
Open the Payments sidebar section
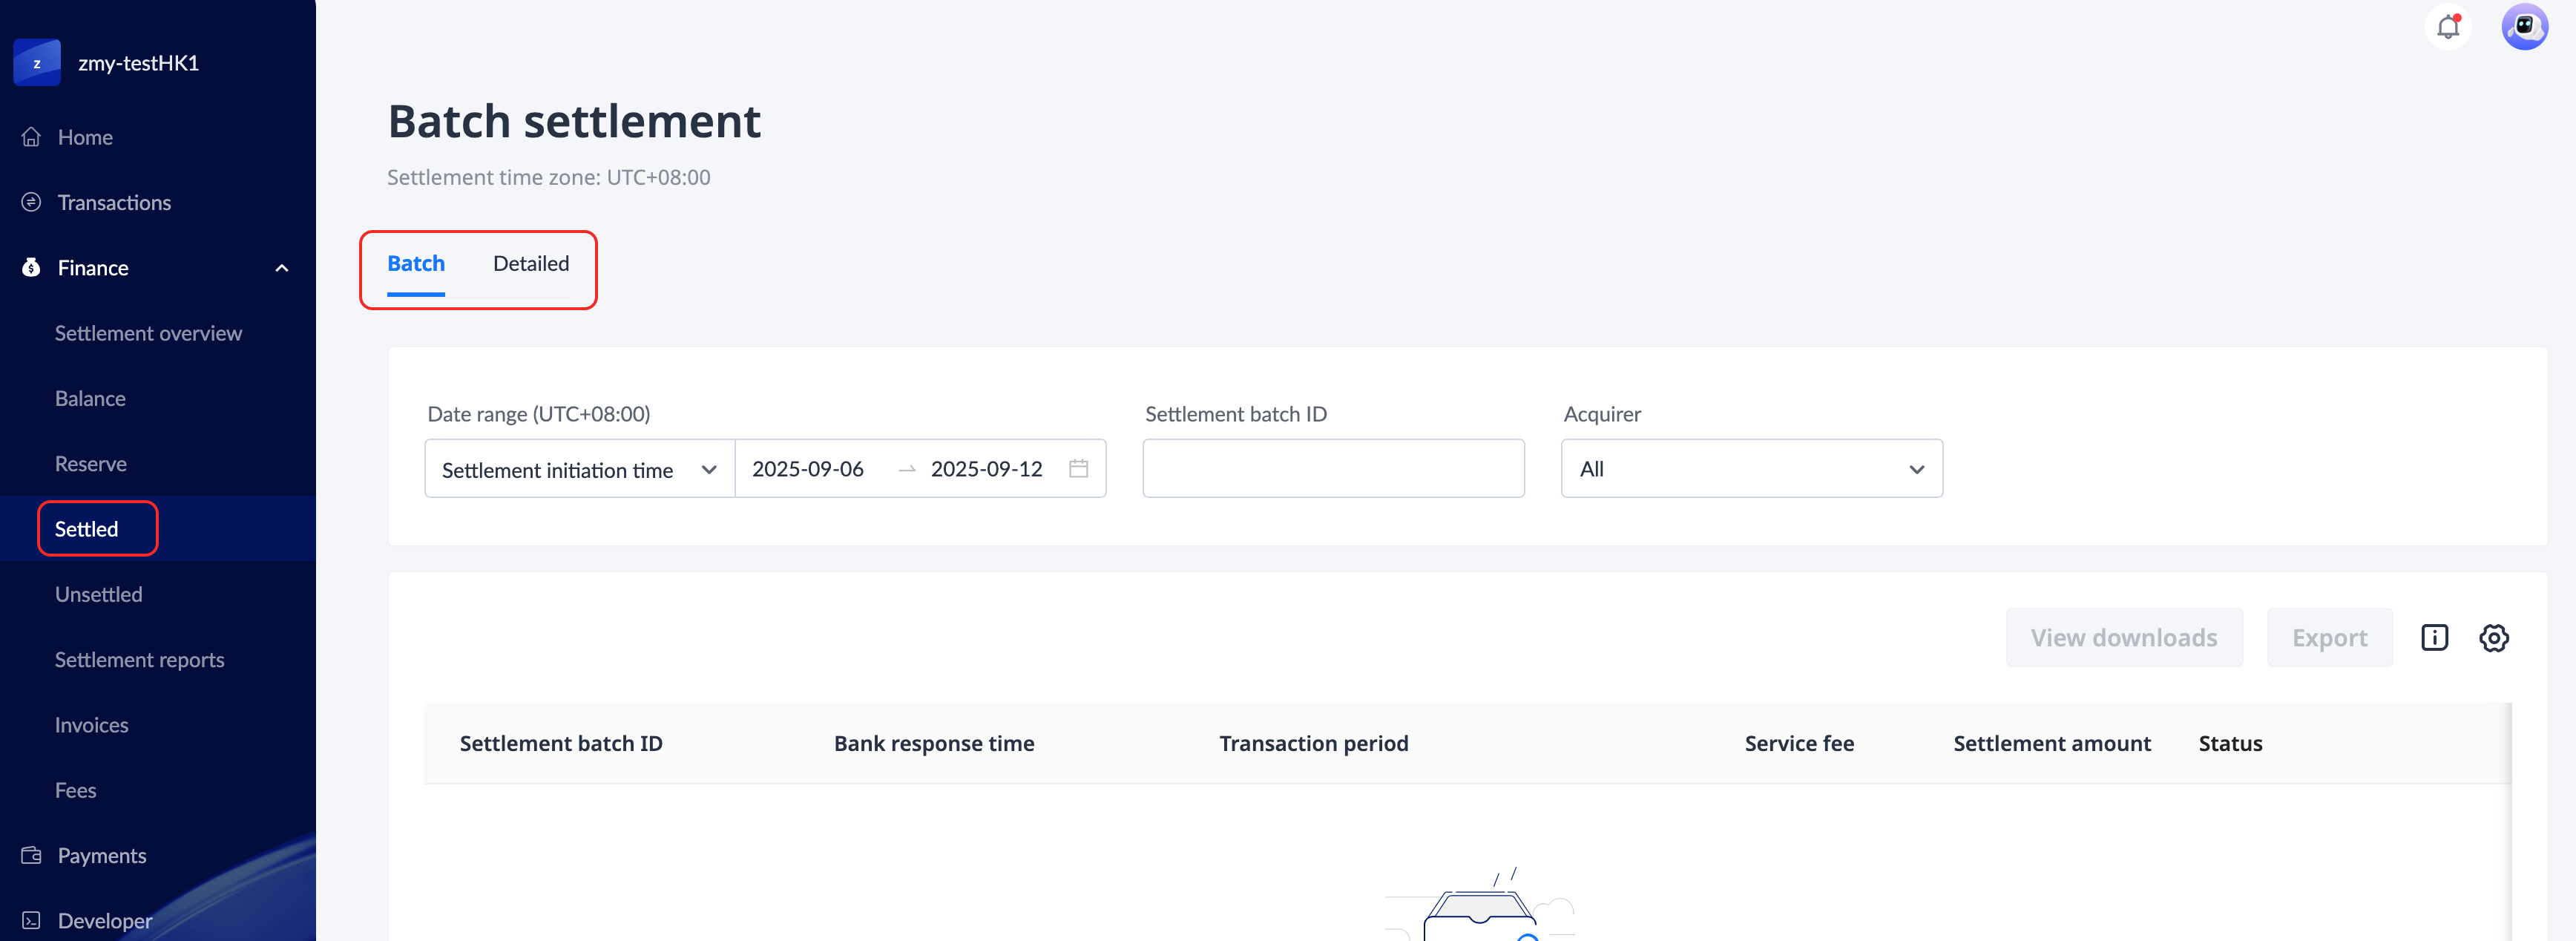tap(101, 856)
